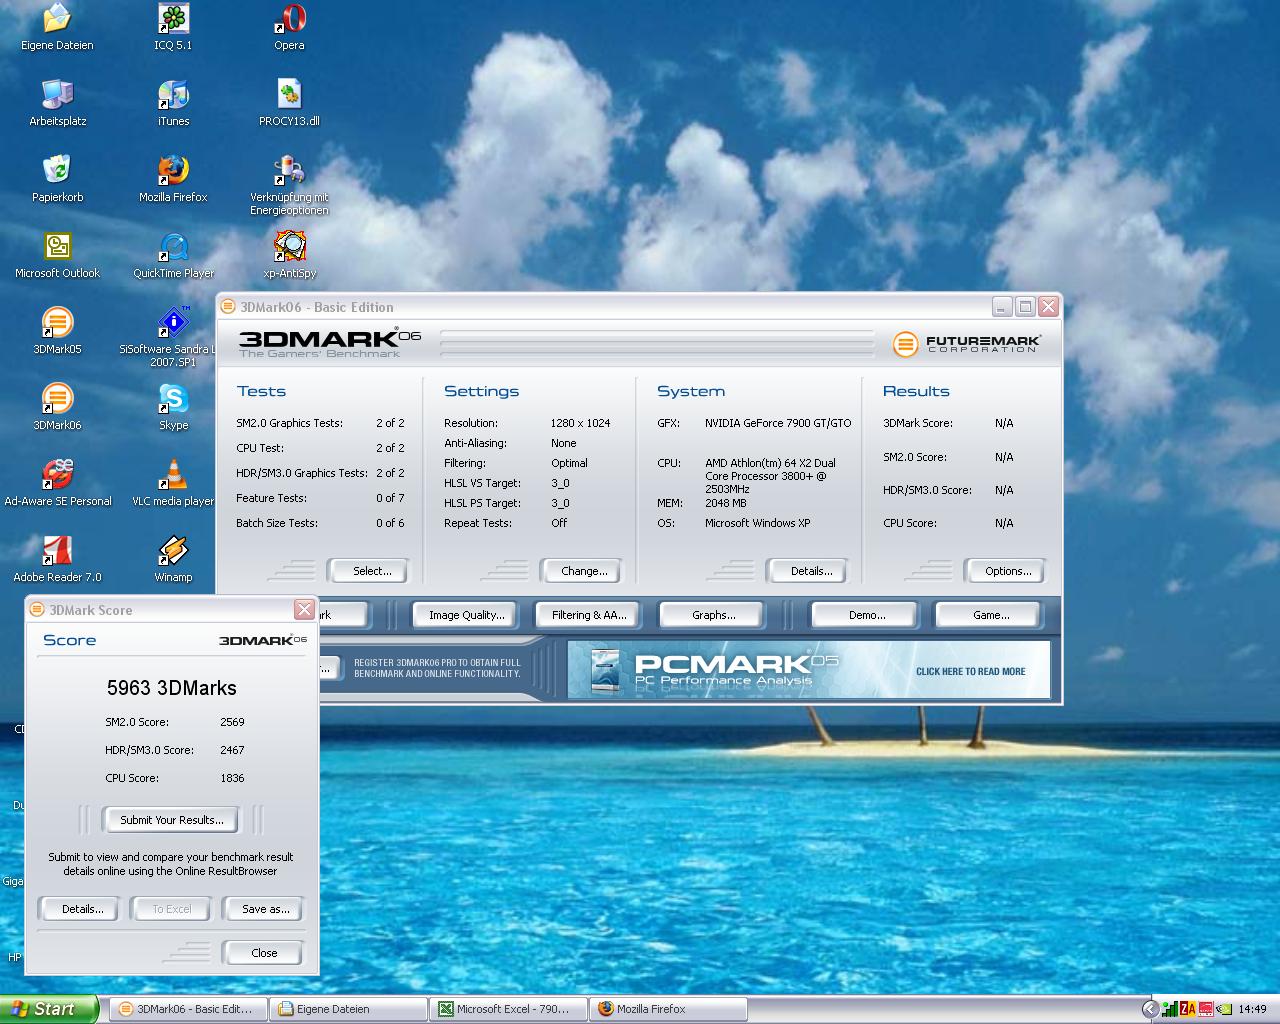Click the SM2.0 Score value 2569
This screenshot has height=1024, width=1280.
232,722
